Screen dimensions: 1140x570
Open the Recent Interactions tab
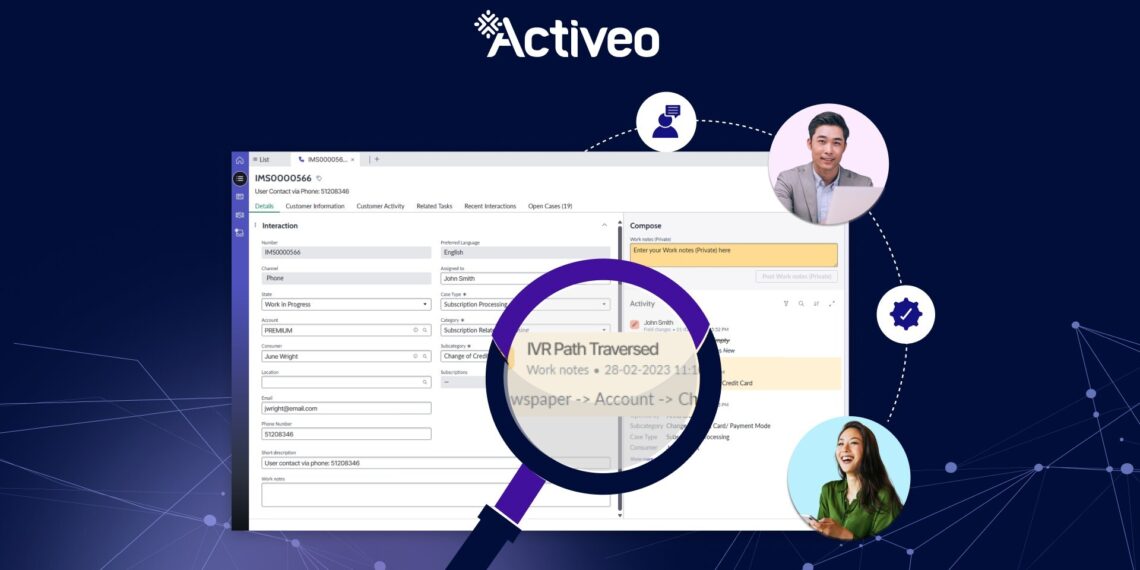point(490,206)
